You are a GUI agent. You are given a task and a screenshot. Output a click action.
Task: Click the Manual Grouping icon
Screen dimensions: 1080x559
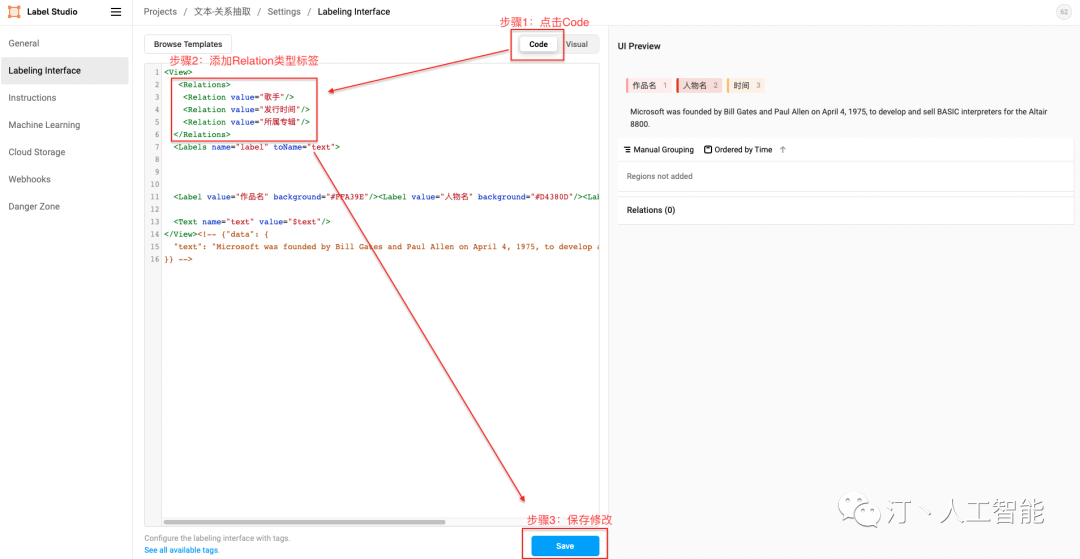pos(627,149)
